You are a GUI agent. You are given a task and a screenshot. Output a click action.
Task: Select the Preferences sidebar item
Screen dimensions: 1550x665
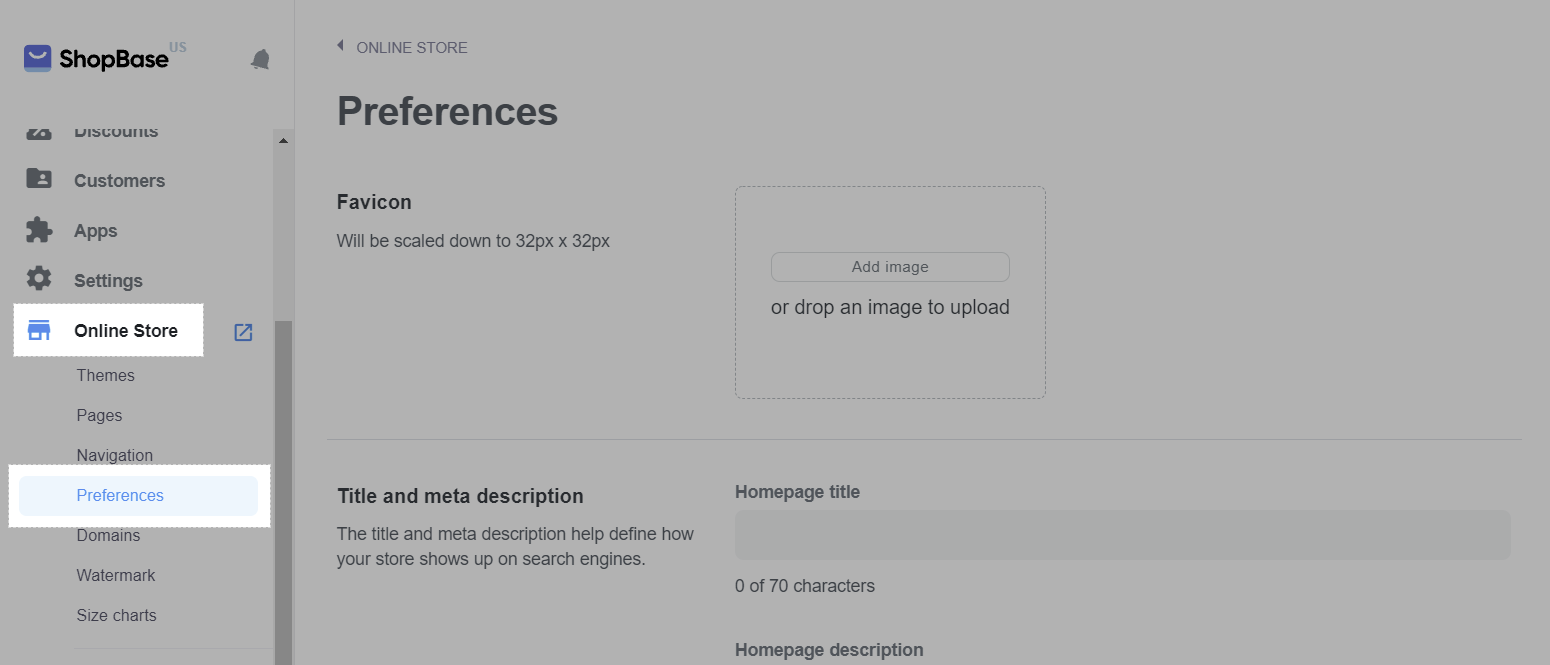[120, 496]
